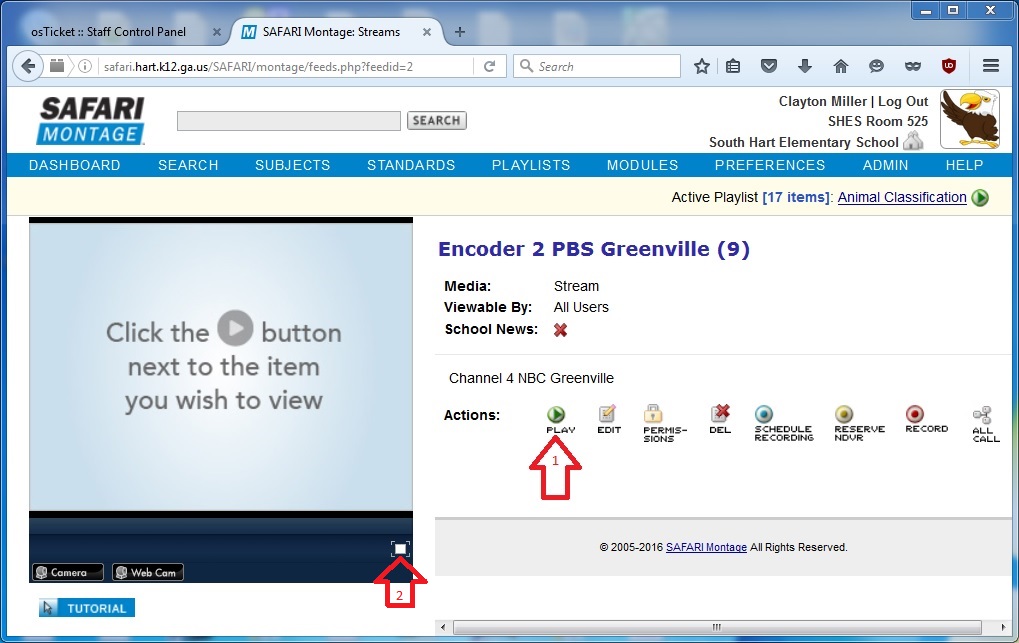Click the SAFARI Montage search input field
Viewport: 1019px width, 643px height.
tap(288, 121)
